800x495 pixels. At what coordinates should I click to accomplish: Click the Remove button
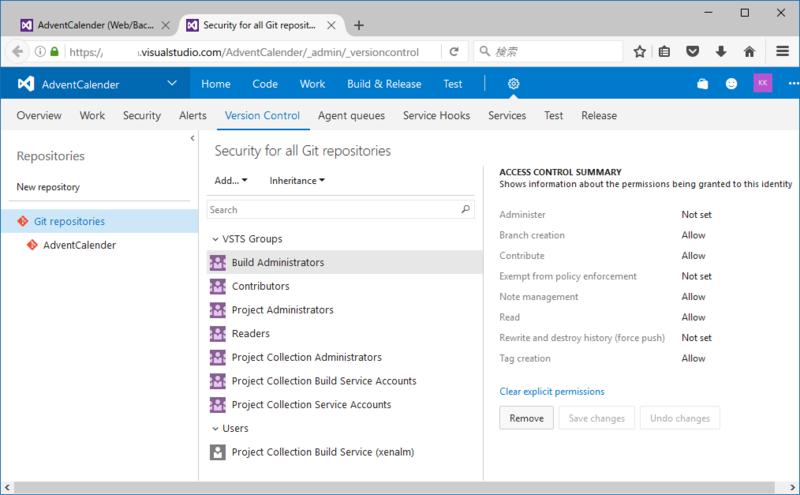point(527,418)
